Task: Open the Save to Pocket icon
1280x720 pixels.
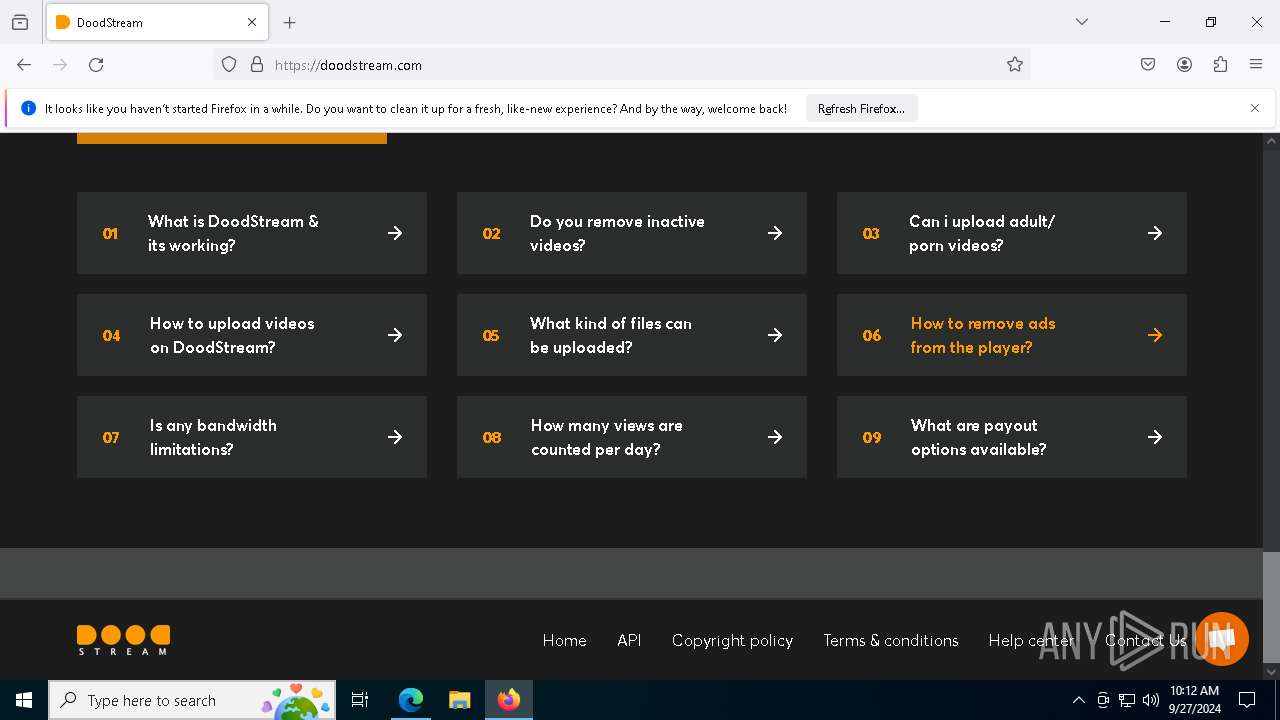Action: pos(1148,65)
